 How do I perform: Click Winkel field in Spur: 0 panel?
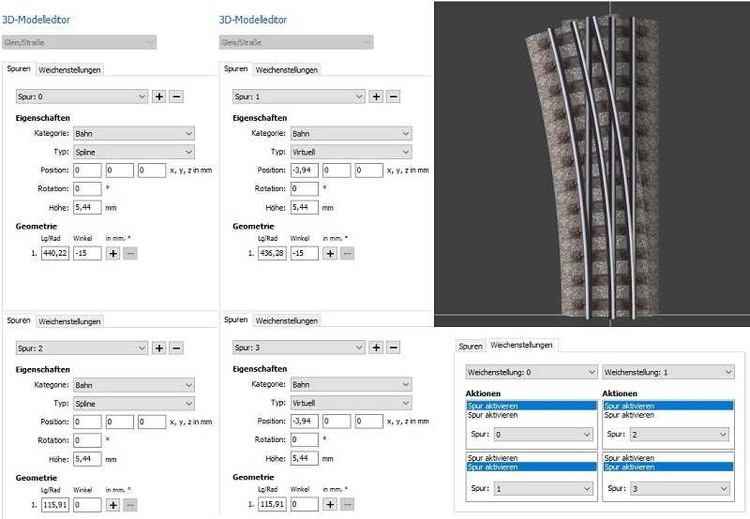[x=87, y=253]
